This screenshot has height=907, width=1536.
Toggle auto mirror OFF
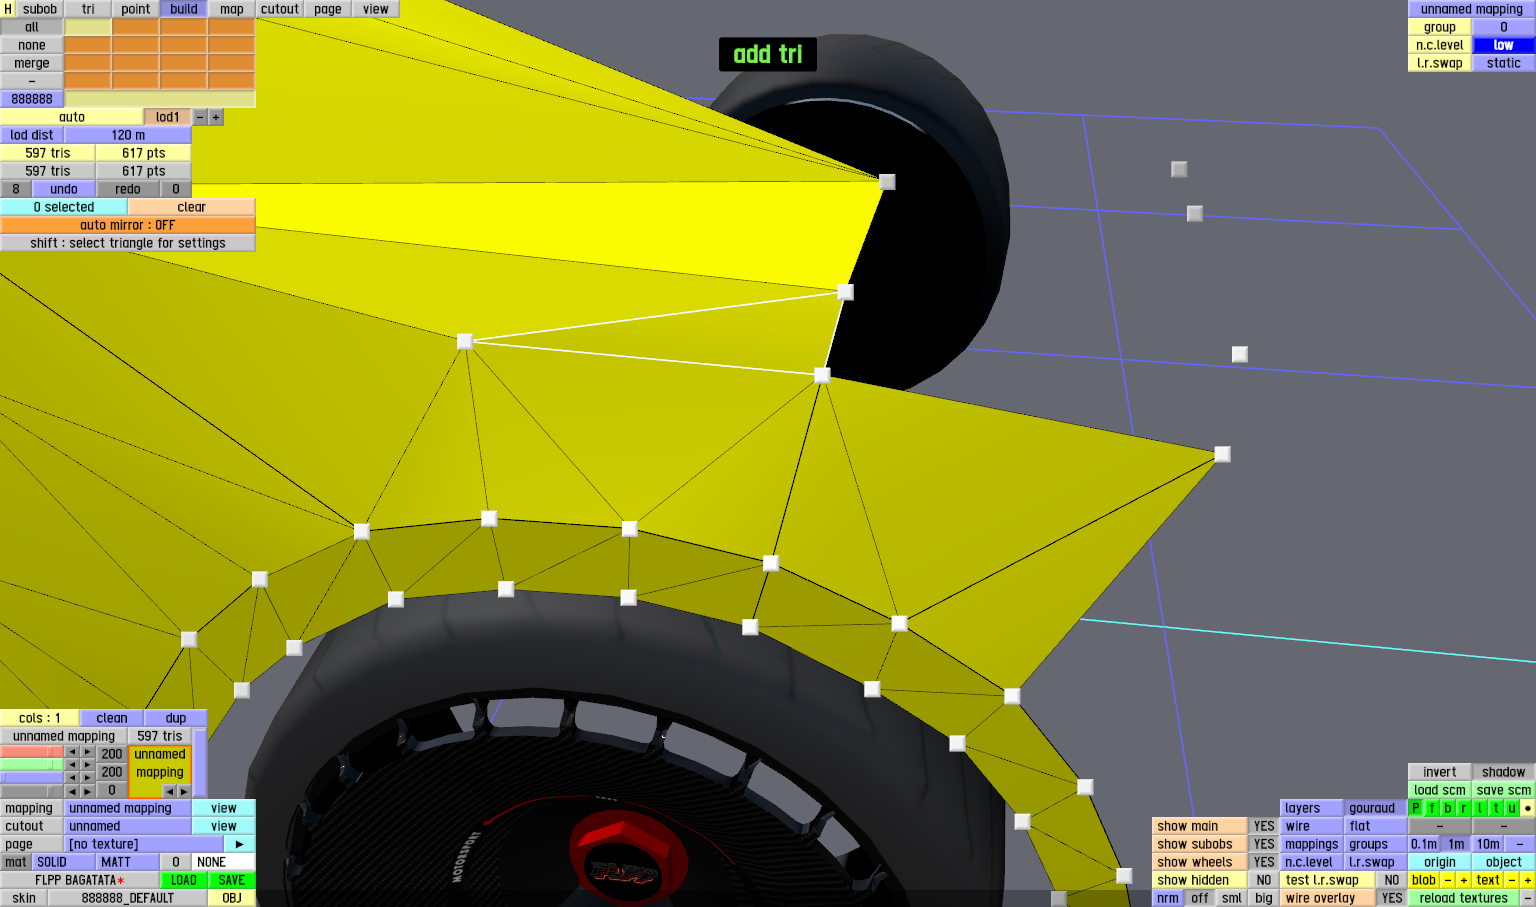coord(128,225)
